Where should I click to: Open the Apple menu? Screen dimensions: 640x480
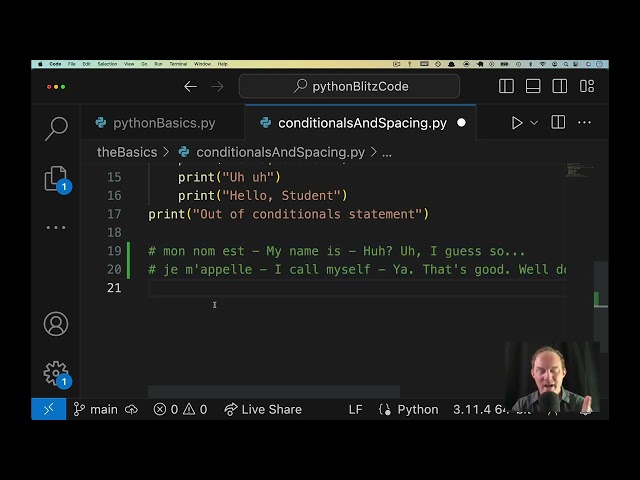(x=40, y=64)
